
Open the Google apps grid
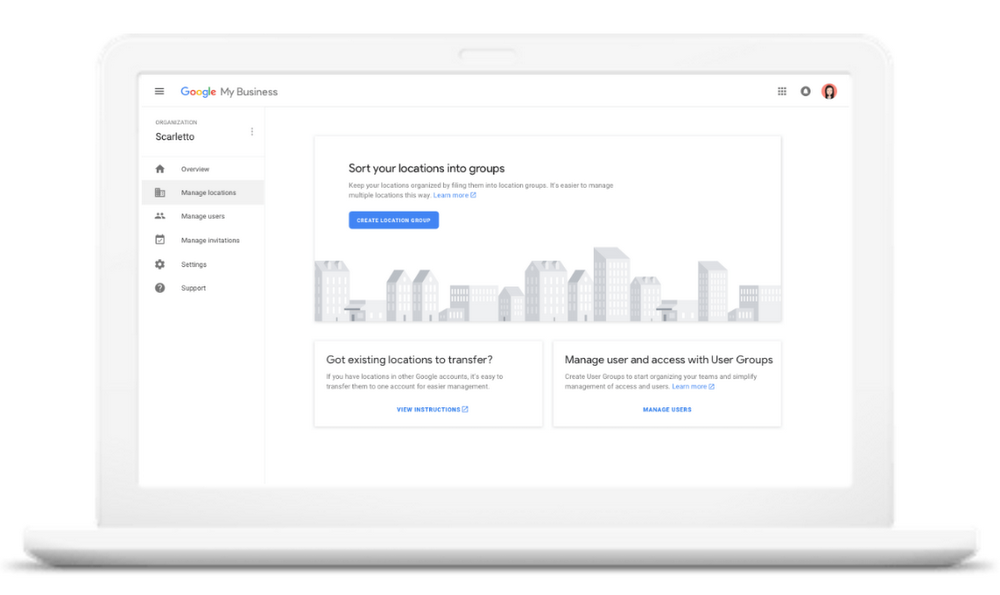(x=782, y=92)
